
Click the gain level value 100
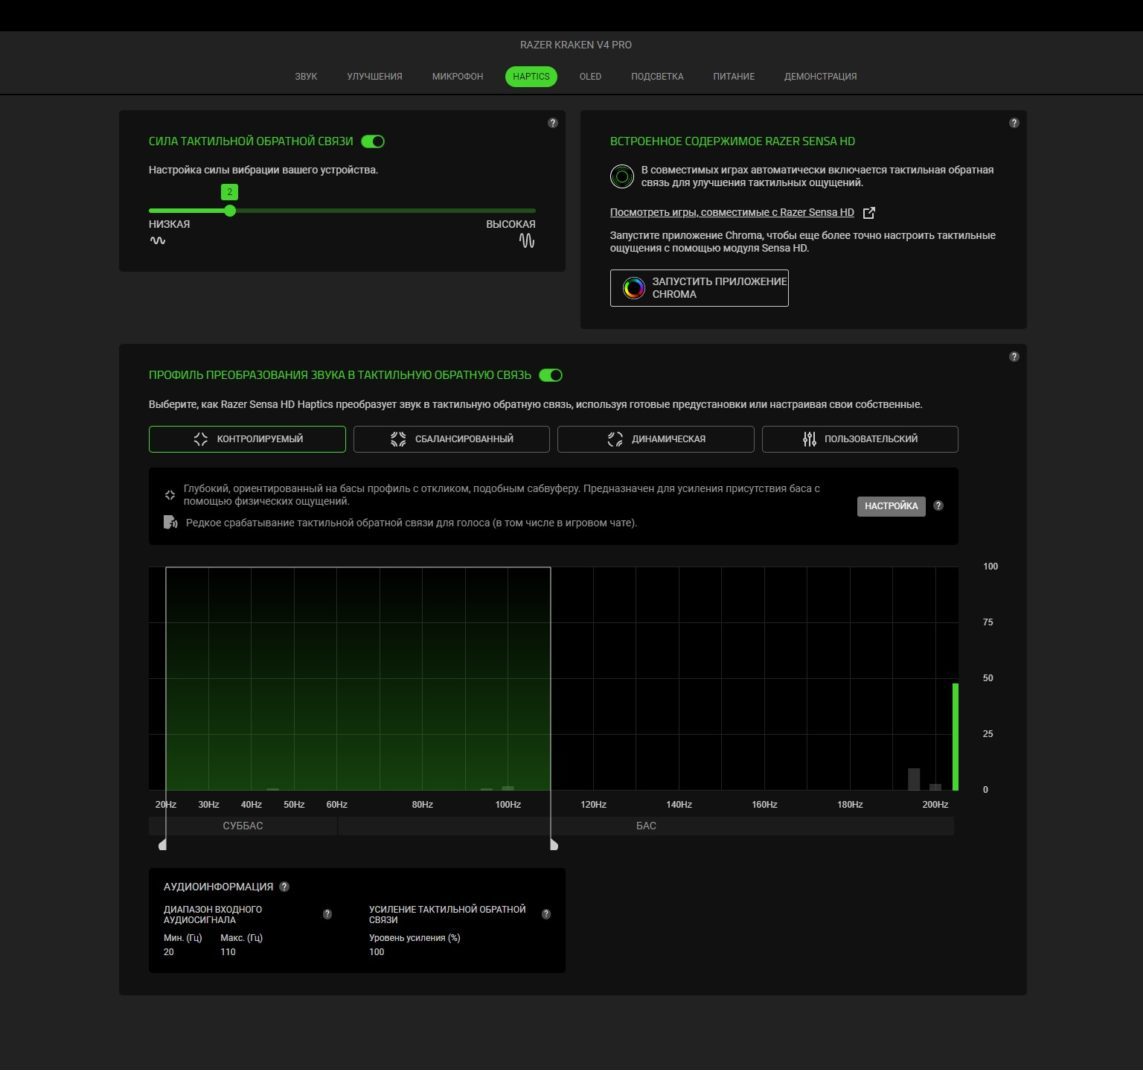tap(377, 952)
